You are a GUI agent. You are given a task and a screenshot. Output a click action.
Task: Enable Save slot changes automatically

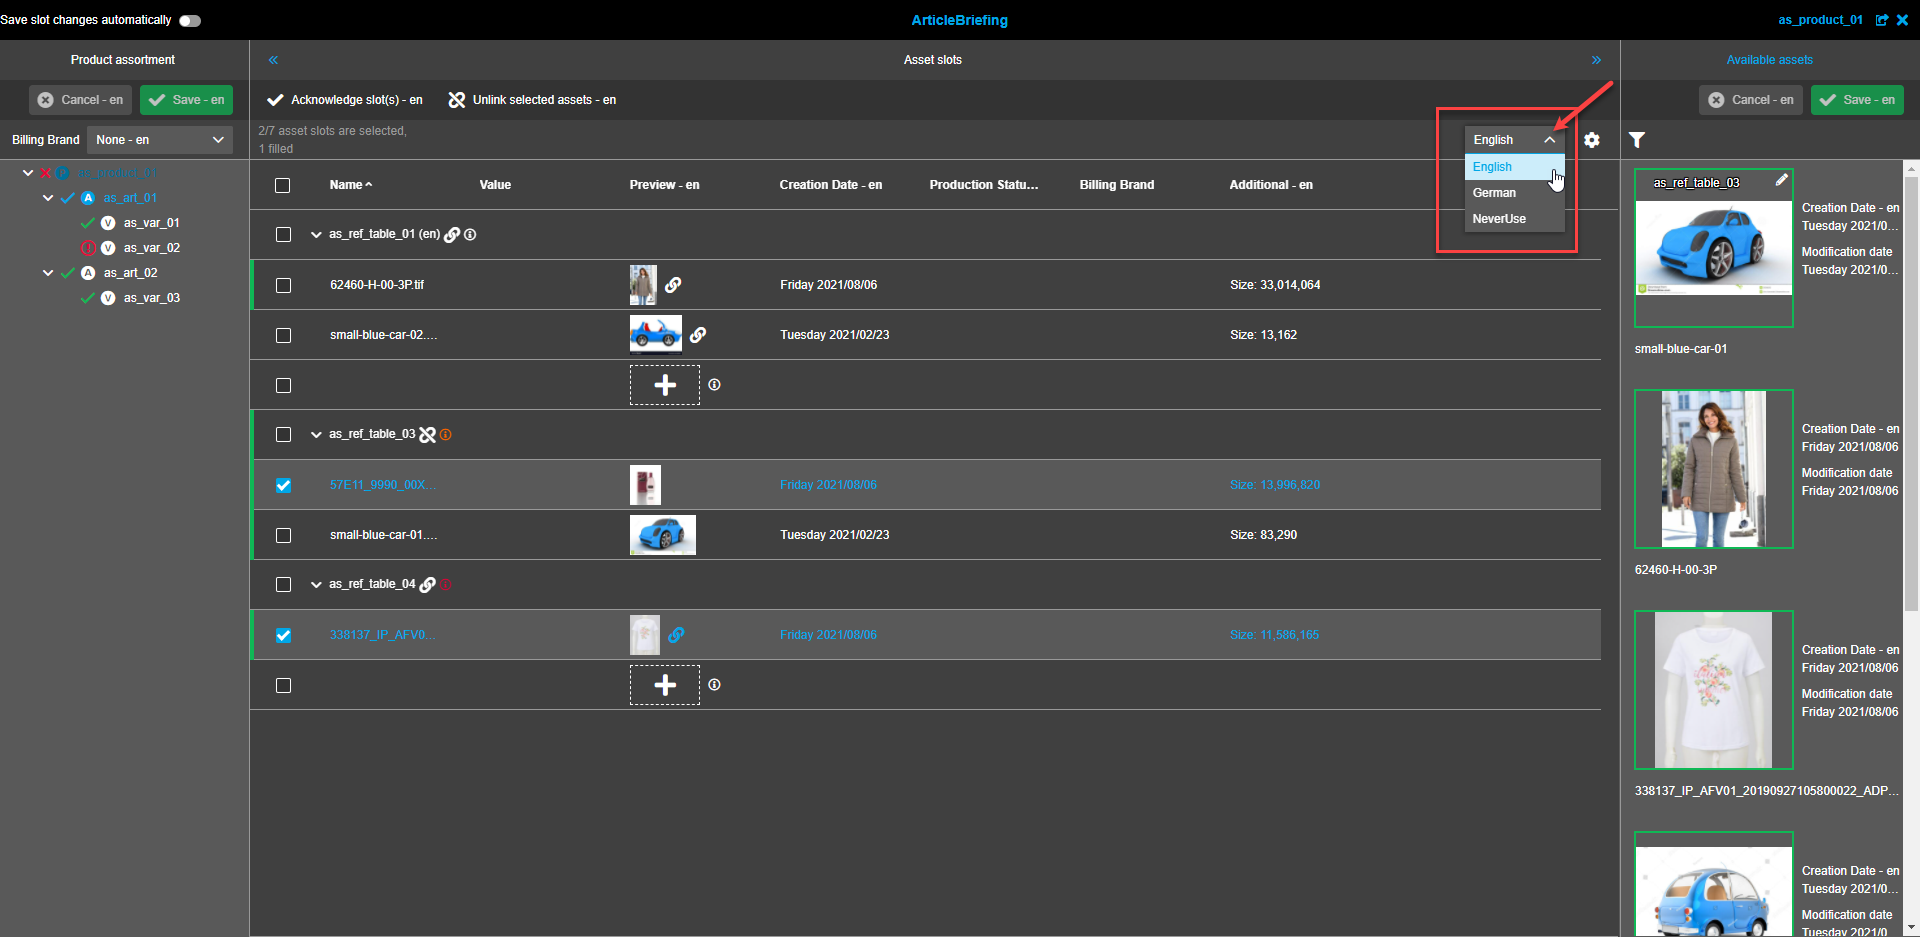[x=189, y=19]
